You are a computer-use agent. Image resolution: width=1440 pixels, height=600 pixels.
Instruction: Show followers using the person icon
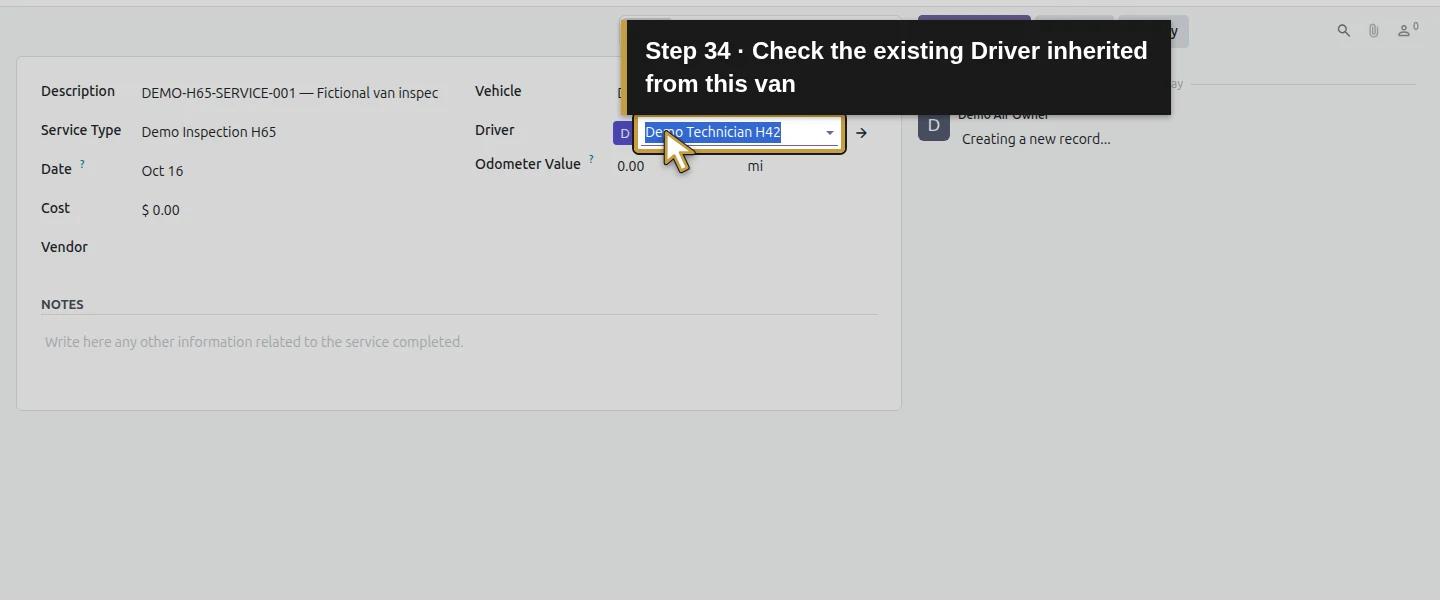click(1407, 31)
